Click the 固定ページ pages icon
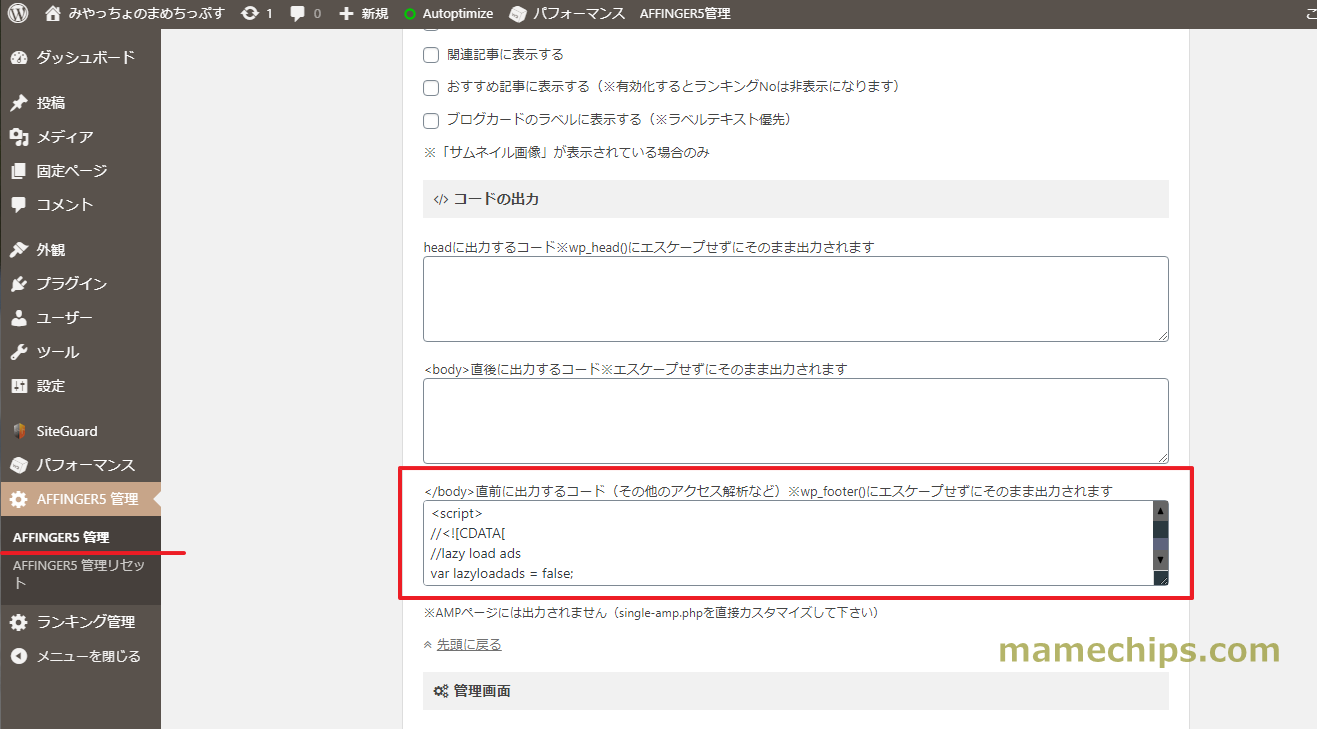The image size is (1317, 729). pos(19,171)
